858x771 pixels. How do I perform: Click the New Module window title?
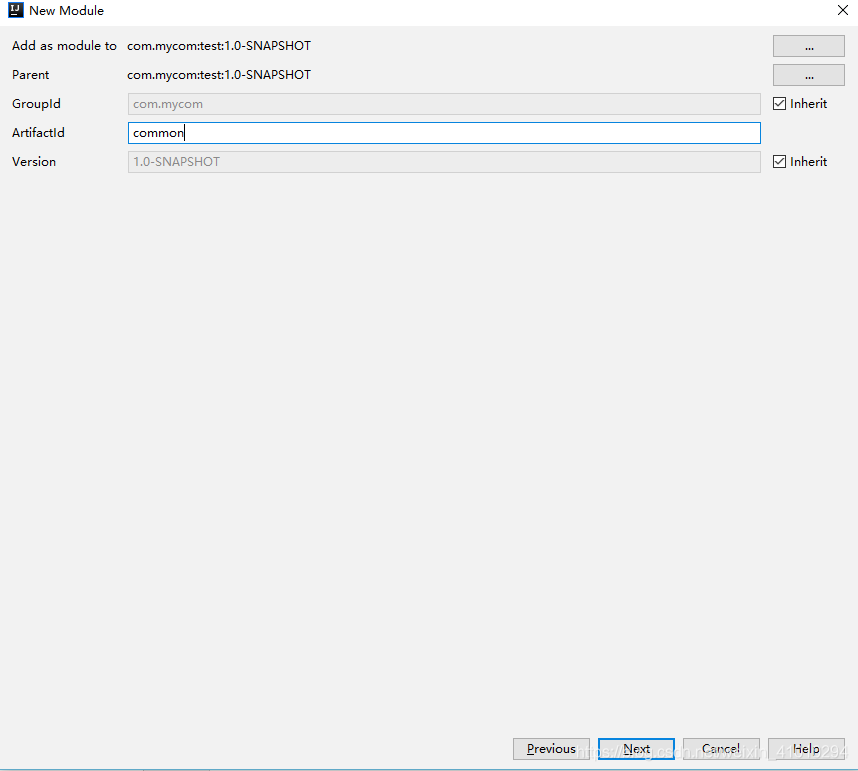point(66,10)
